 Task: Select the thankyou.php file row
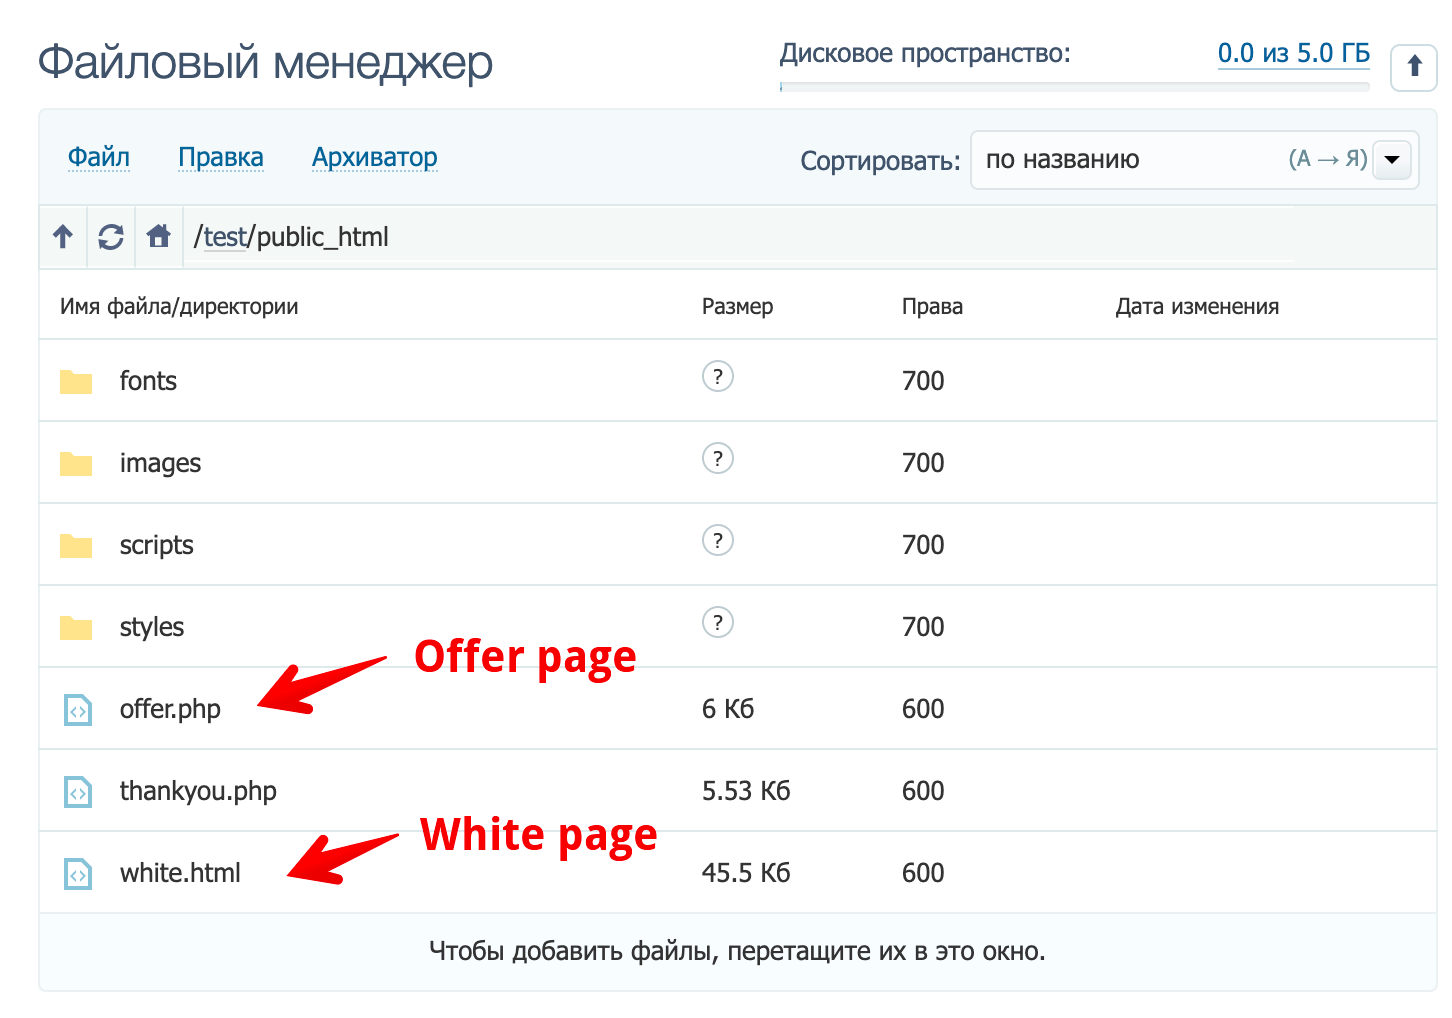tap(198, 790)
